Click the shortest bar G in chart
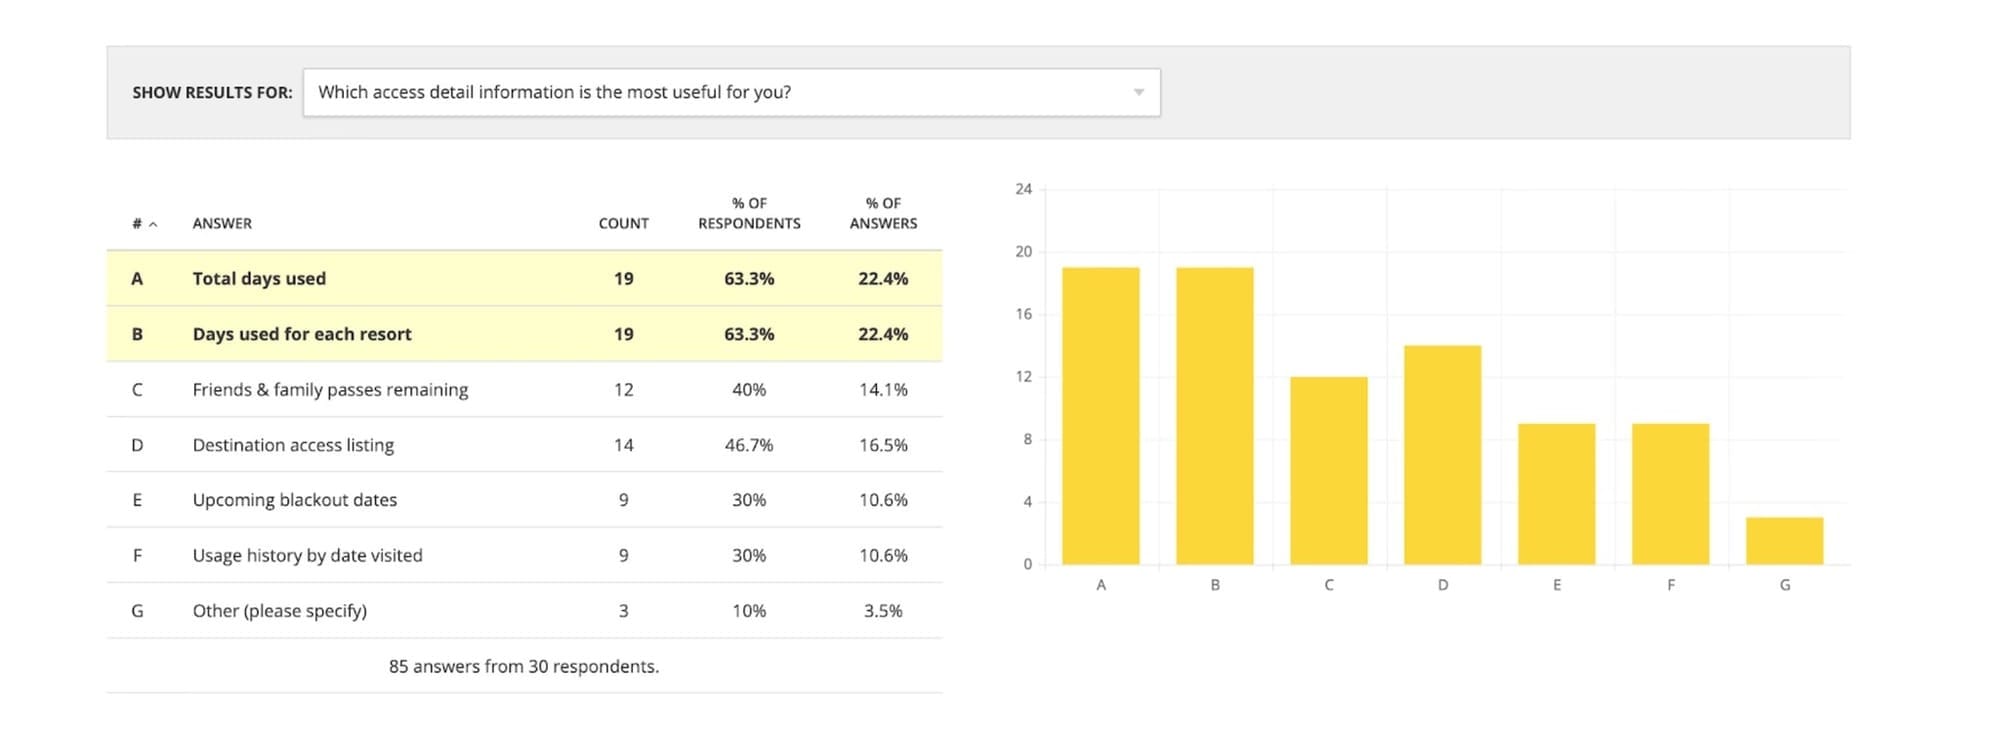Viewport: 2000px width, 732px height. pos(1784,541)
